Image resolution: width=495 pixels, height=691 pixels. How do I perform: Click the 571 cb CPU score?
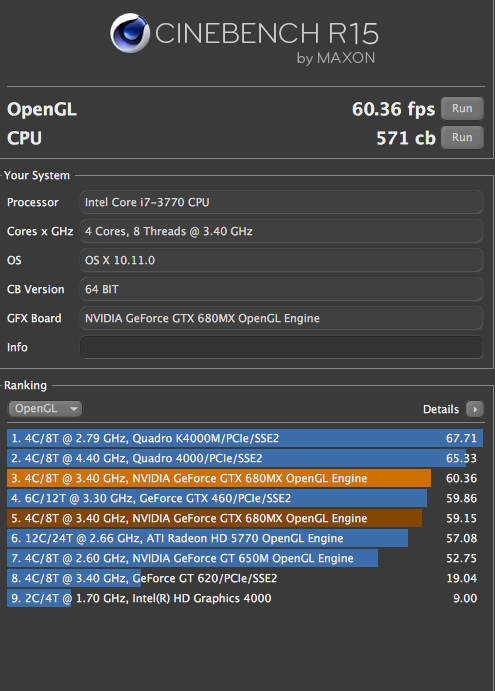click(406, 138)
